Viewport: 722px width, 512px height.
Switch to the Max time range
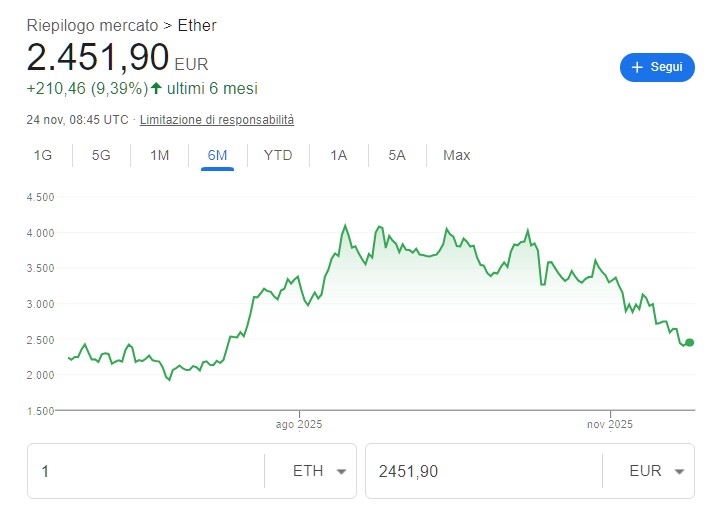coord(456,155)
